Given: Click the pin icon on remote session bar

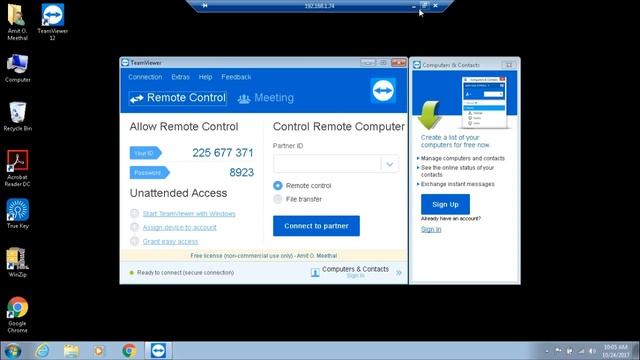Looking at the screenshot, I should pyautogui.click(x=205, y=6).
